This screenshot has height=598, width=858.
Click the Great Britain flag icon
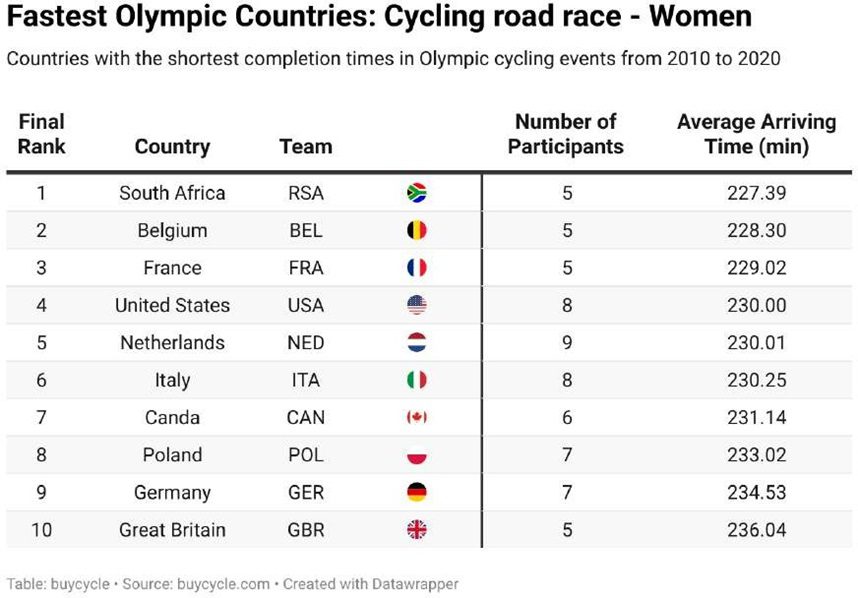pos(417,530)
